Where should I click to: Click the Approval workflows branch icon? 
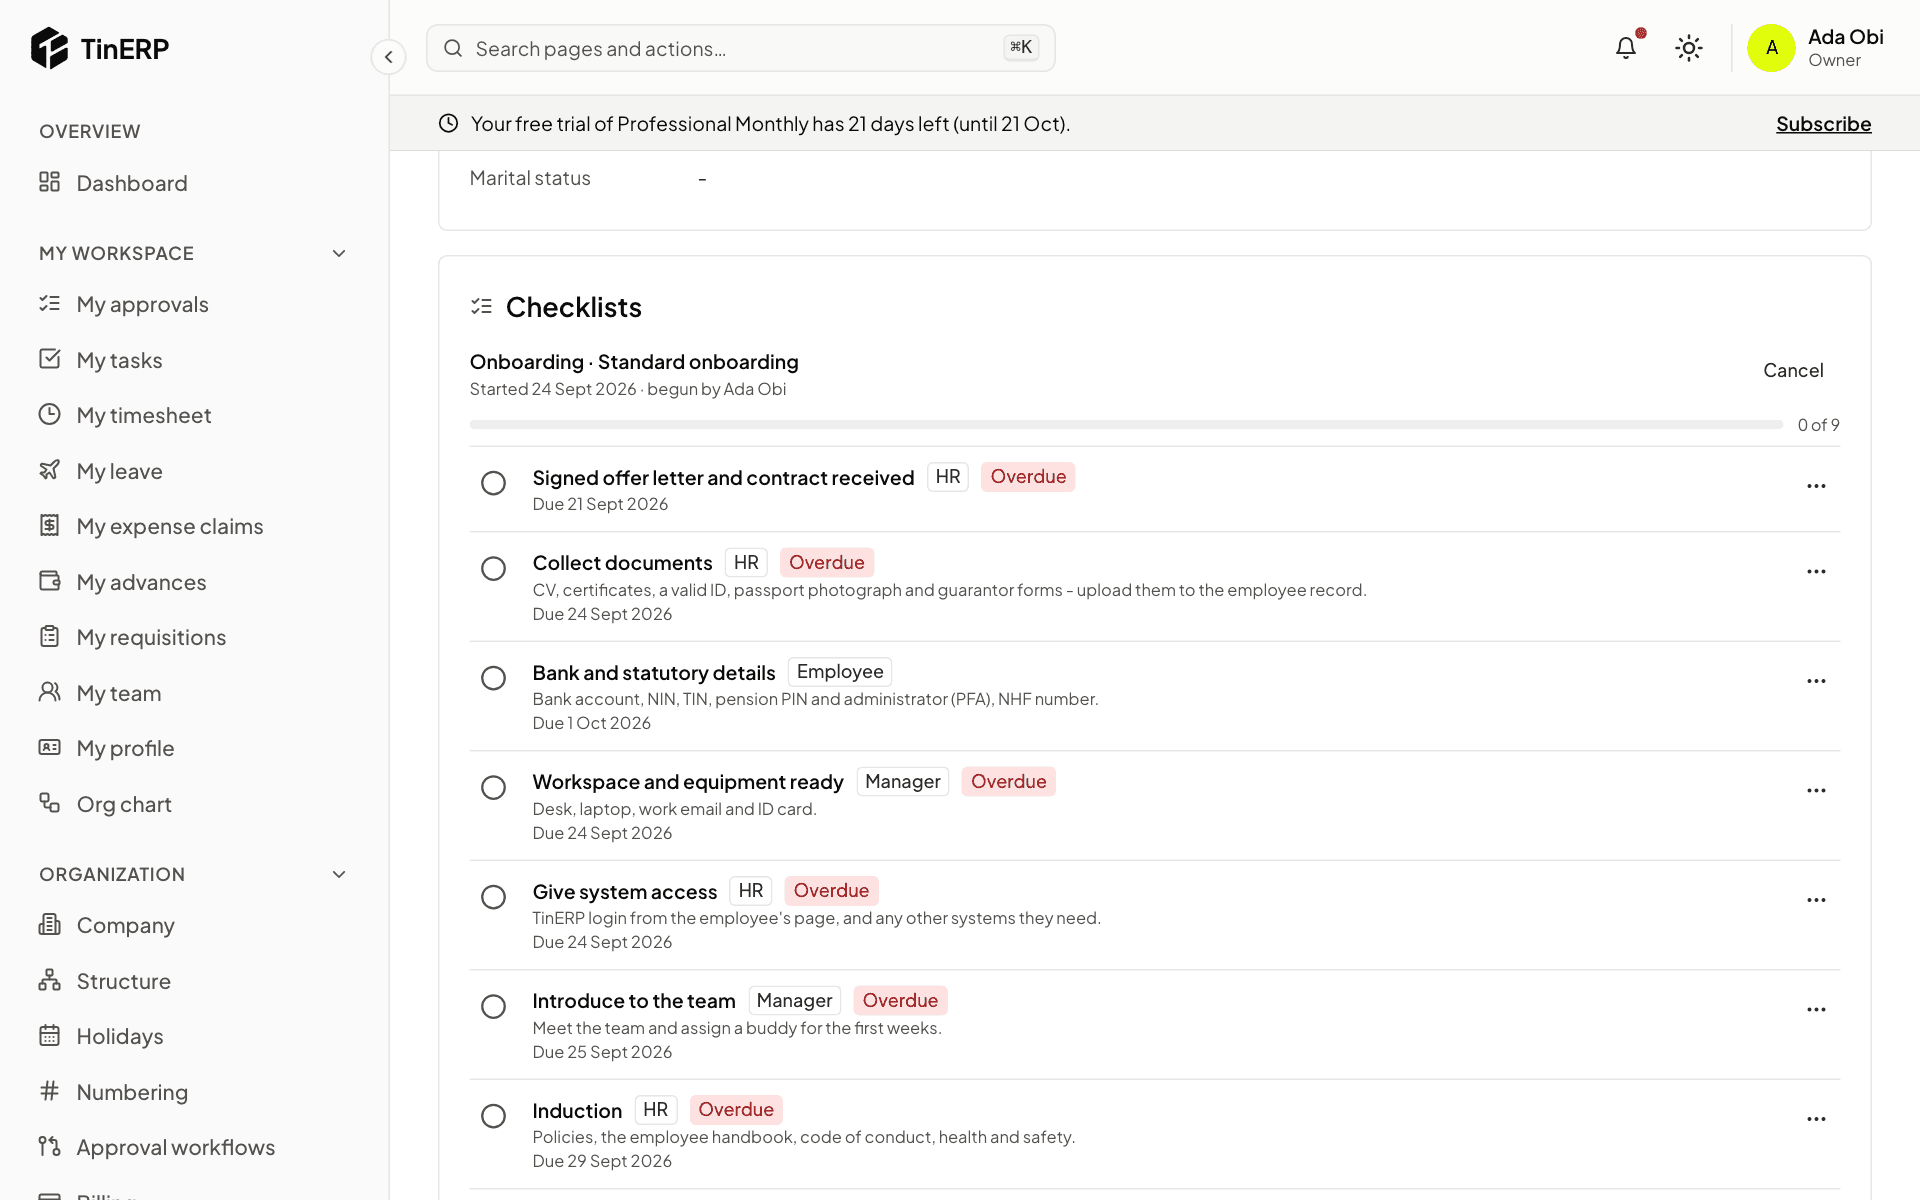[x=49, y=1146]
